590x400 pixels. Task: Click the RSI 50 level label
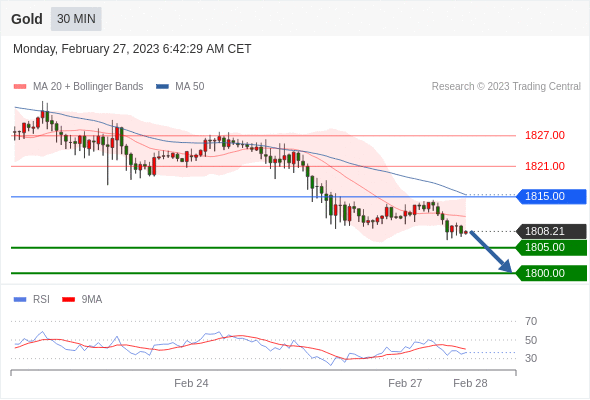[531, 340]
